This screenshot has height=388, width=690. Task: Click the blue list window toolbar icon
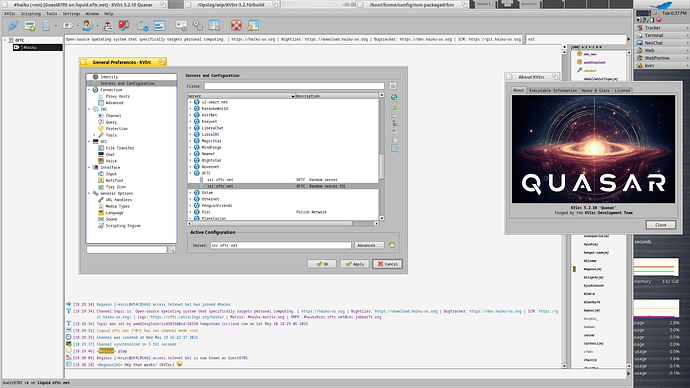click(x=159, y=26)
